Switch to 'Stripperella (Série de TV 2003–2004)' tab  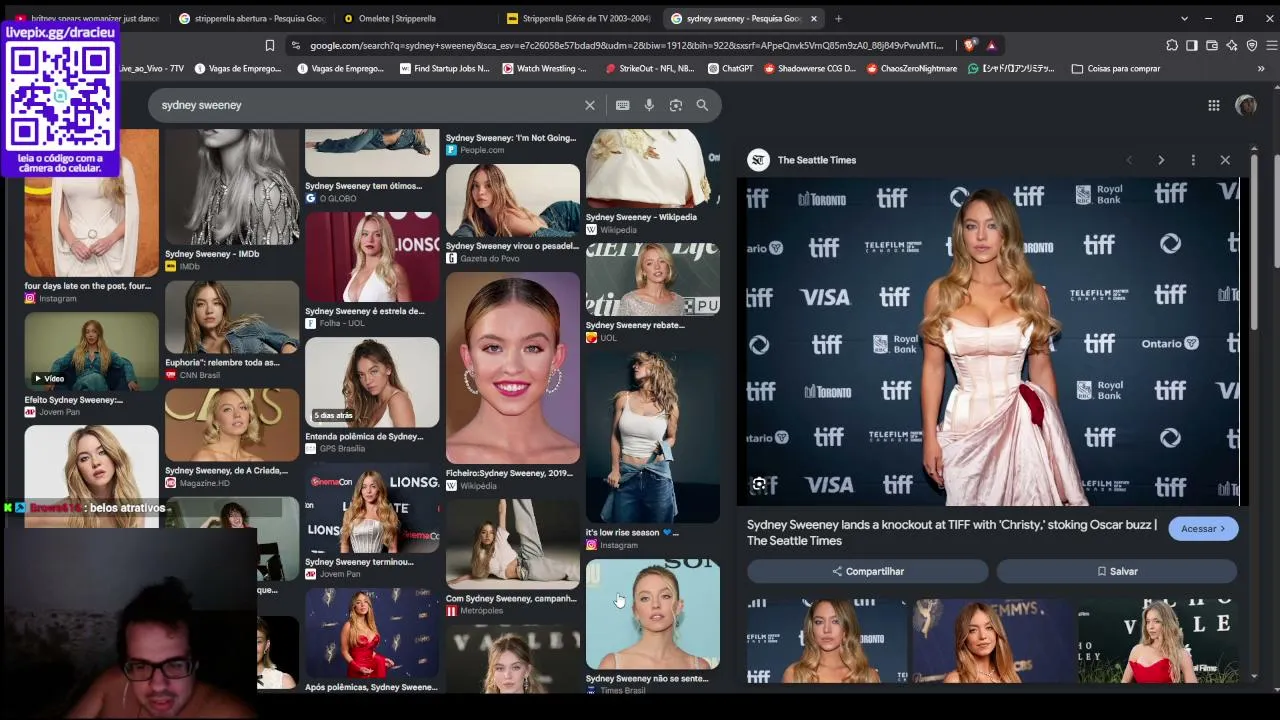tap(580, 18)
